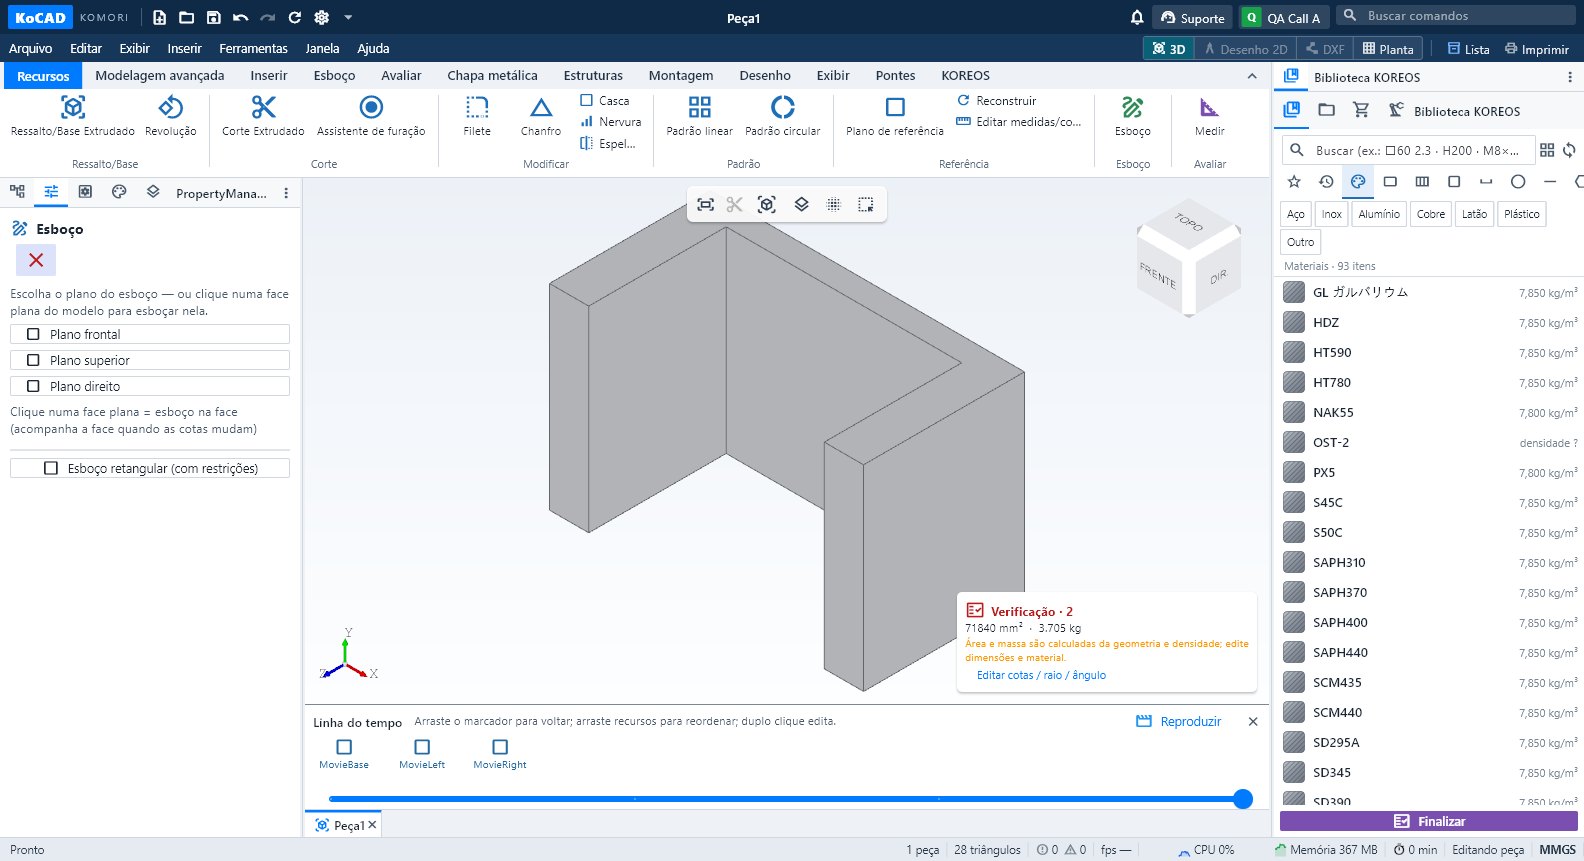The height and width of the screenshot is (861, 1584).
Task: Click the purple Finalizar button
Action: click(x=1429, y=821)
